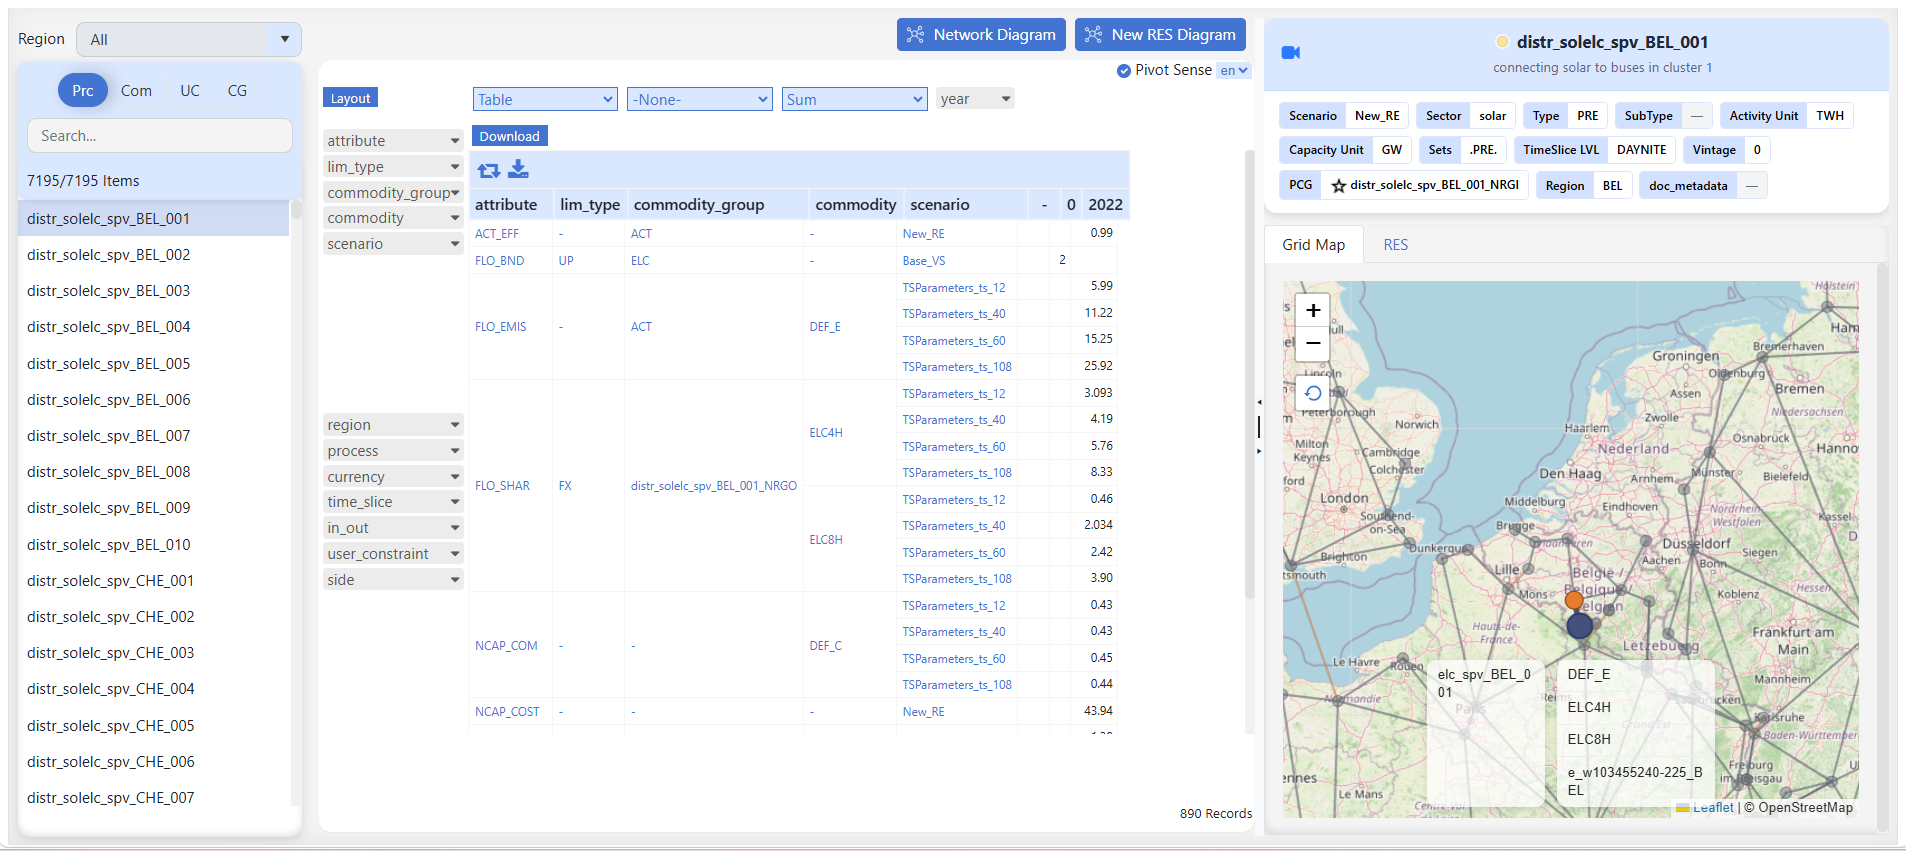Reset the map view with the circular arrow
1906x851 pixels.
pos(1313,393)
